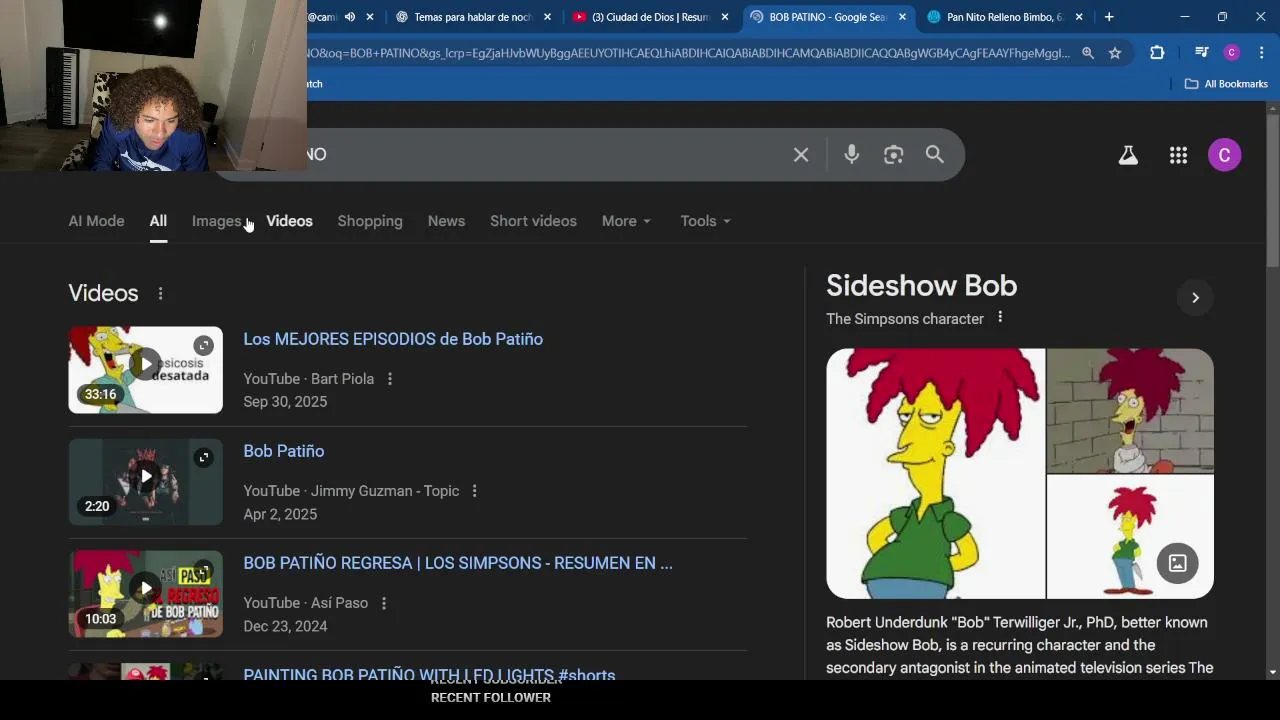Play the 2:20 video thumbnail
The image size is (1280, 720).
coord(145,482)
